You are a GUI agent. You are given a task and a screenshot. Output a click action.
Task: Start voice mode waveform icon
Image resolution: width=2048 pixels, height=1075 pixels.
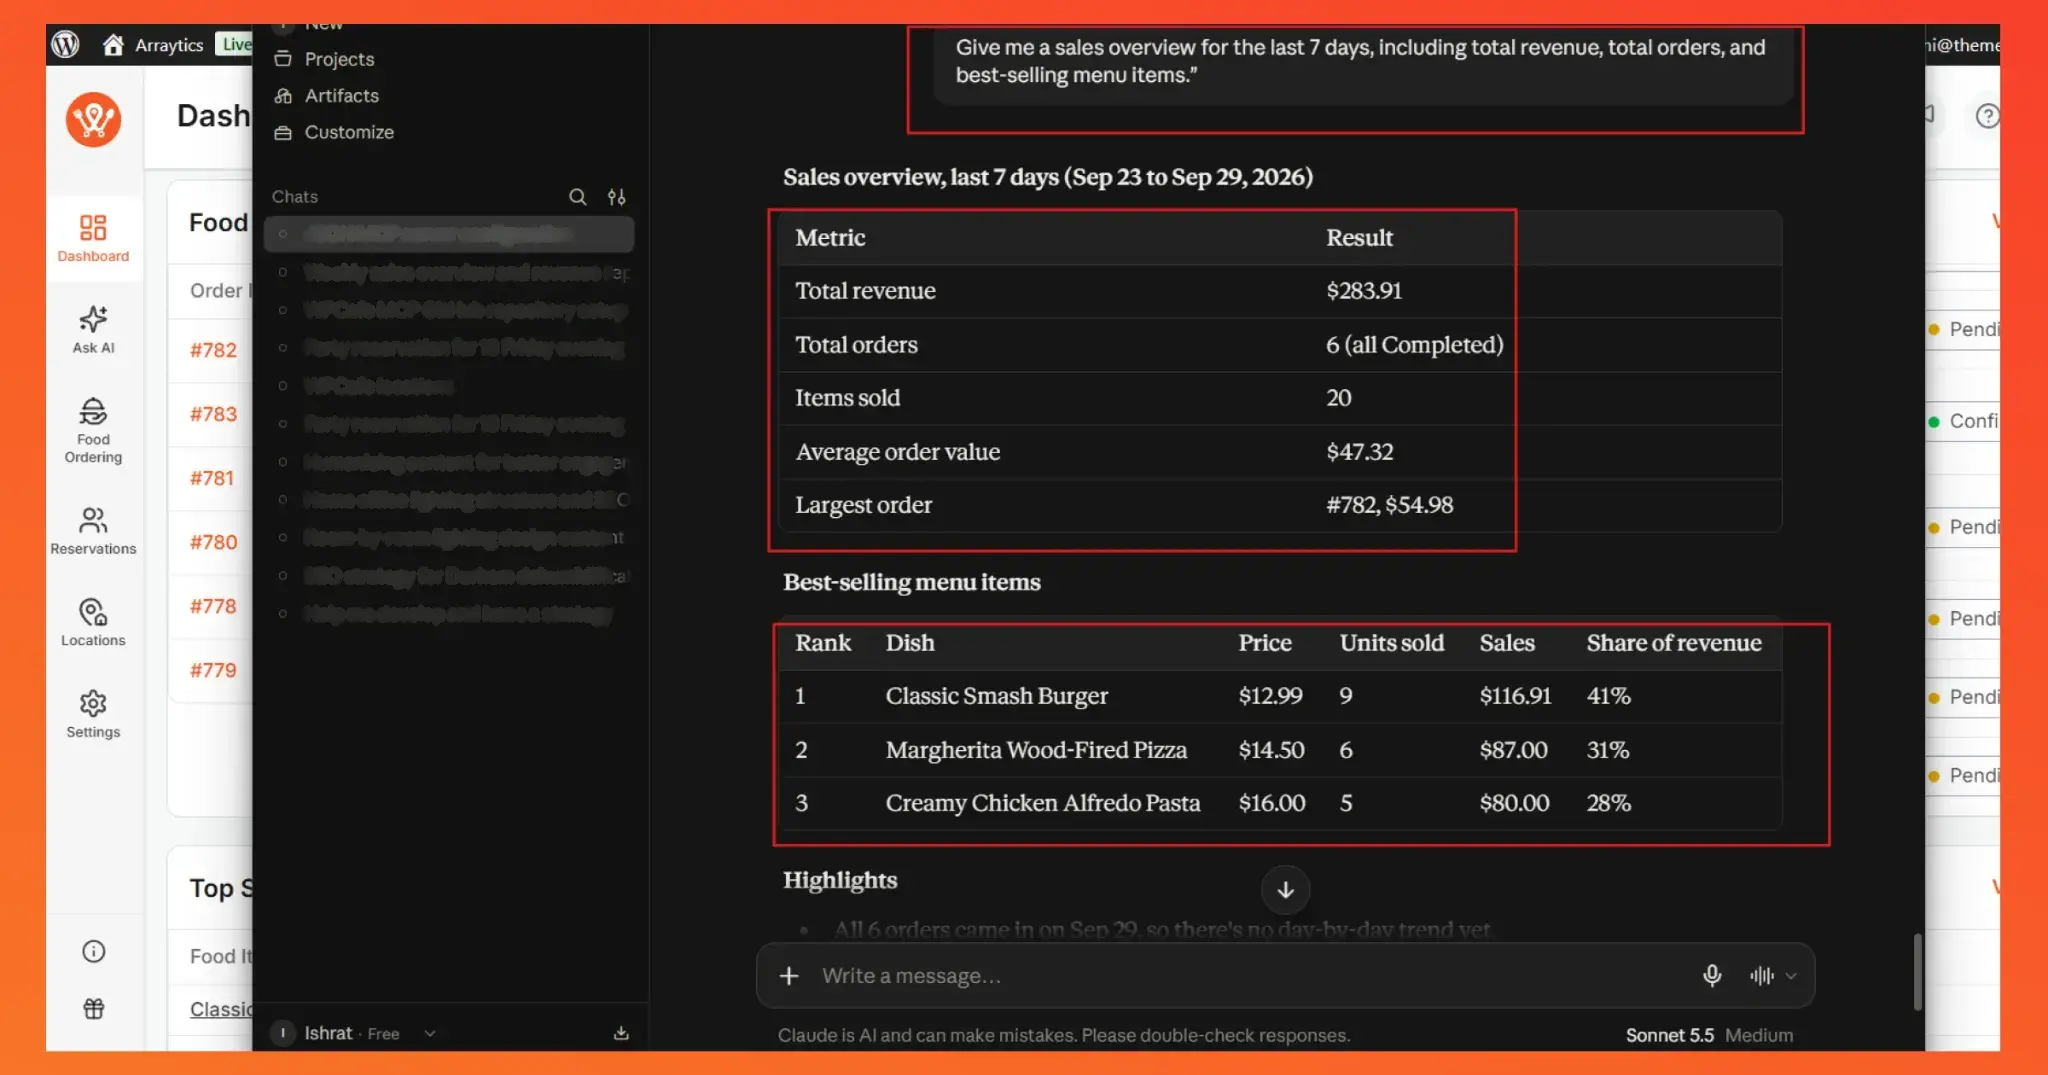pyautogui.click(x=1762, y=975)
